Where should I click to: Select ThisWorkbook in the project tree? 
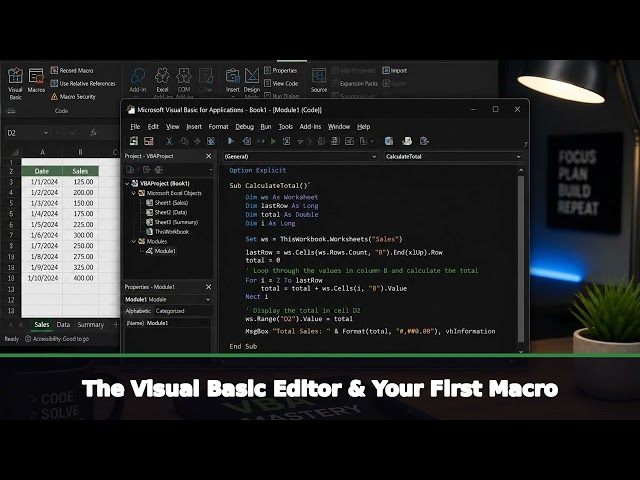167,231
